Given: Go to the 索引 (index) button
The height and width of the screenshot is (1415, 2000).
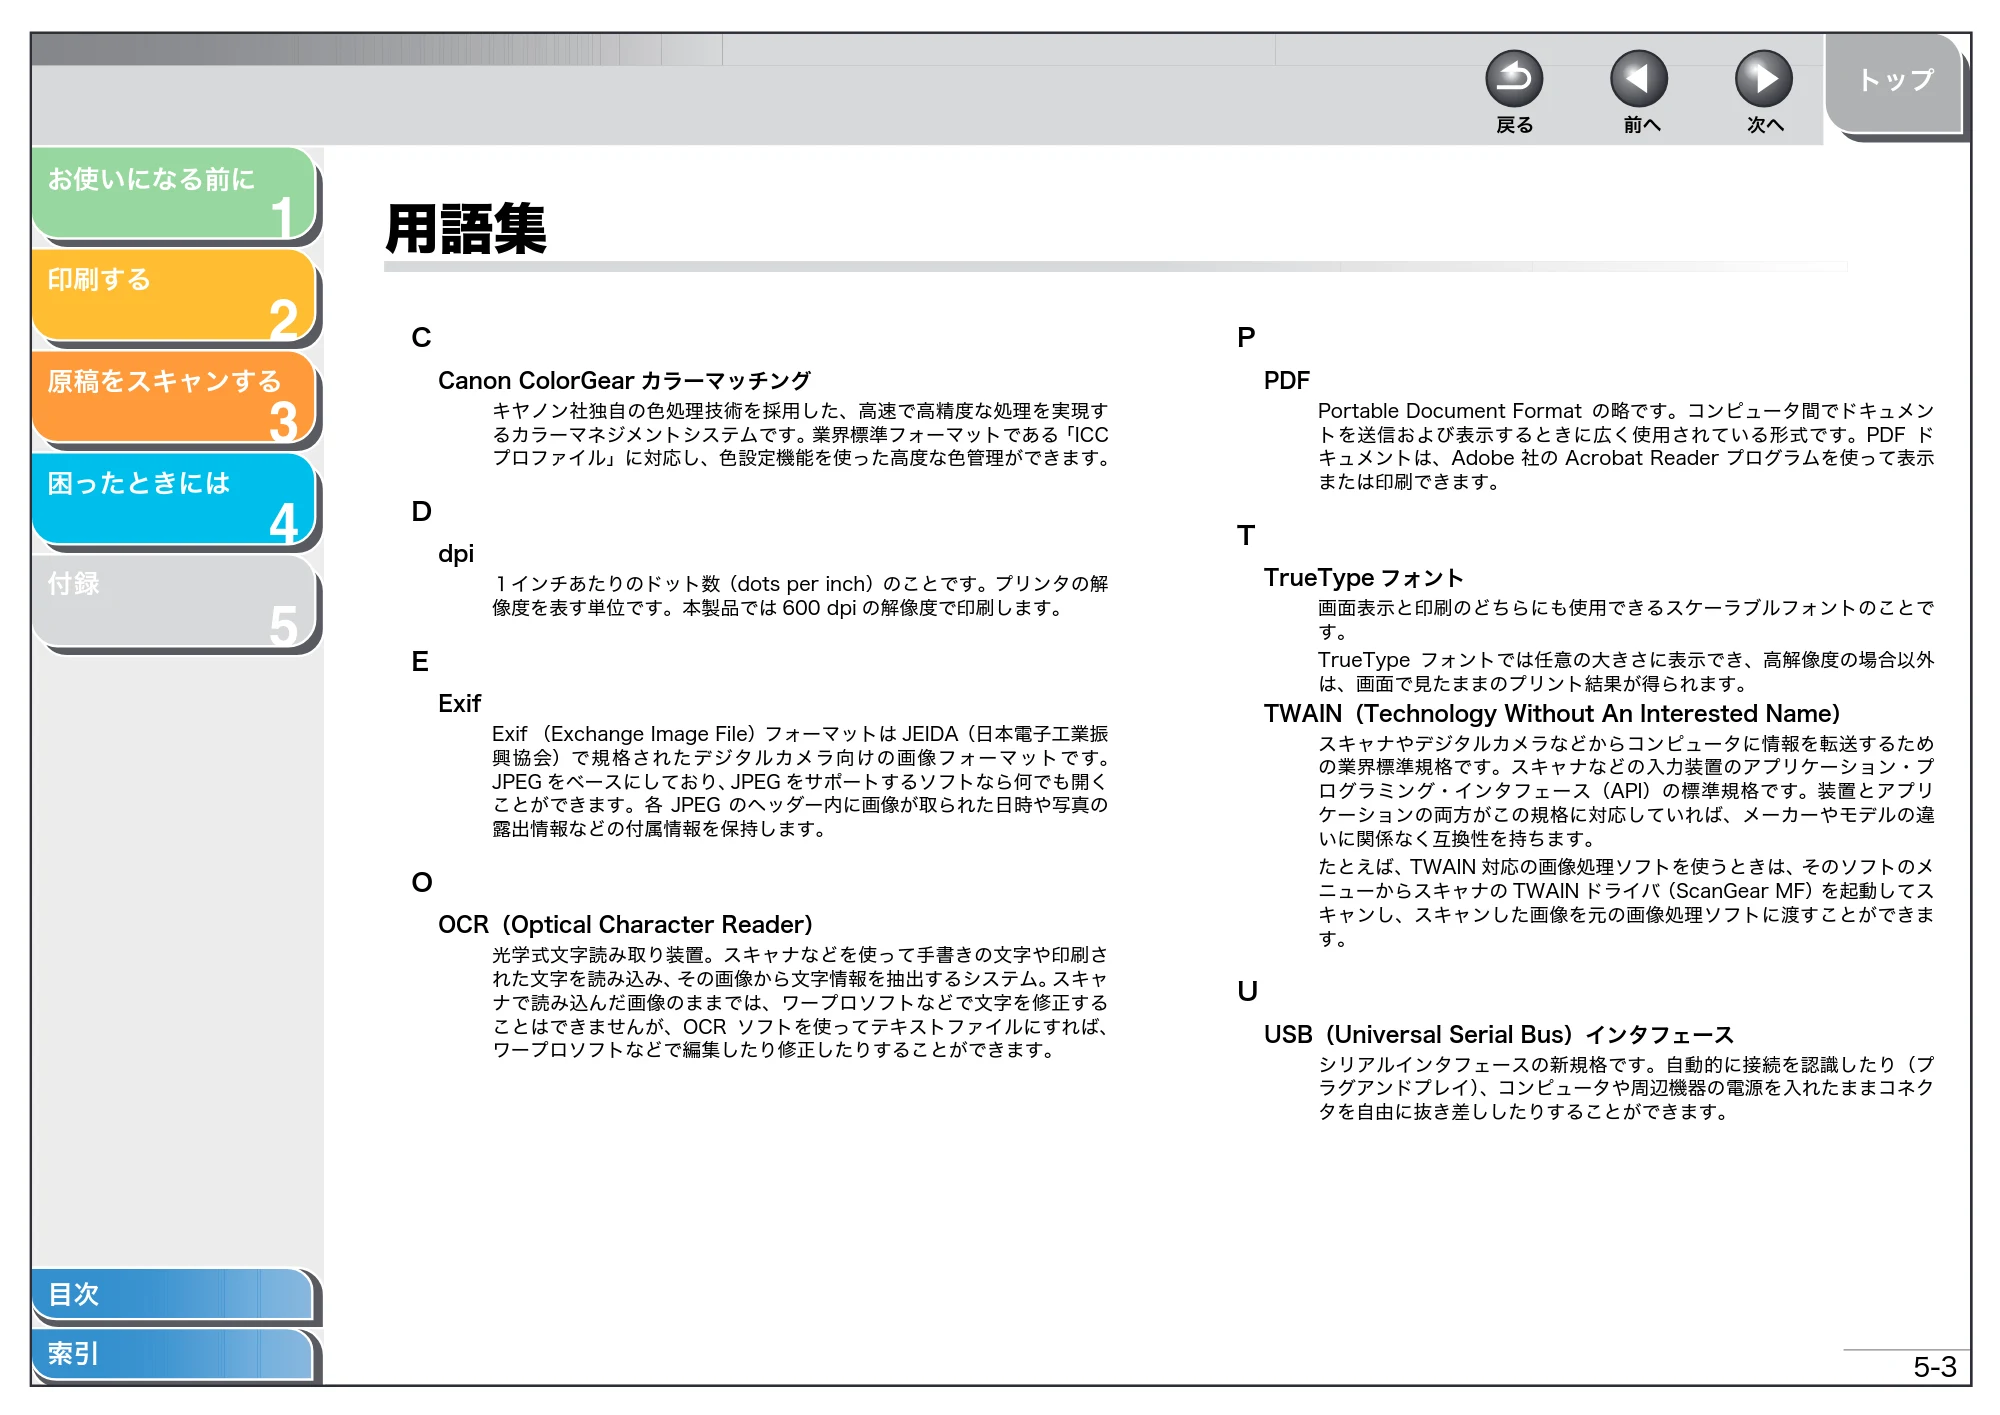Looking at the screenshot, I should pyautogui.click(x=173, y=1354).
